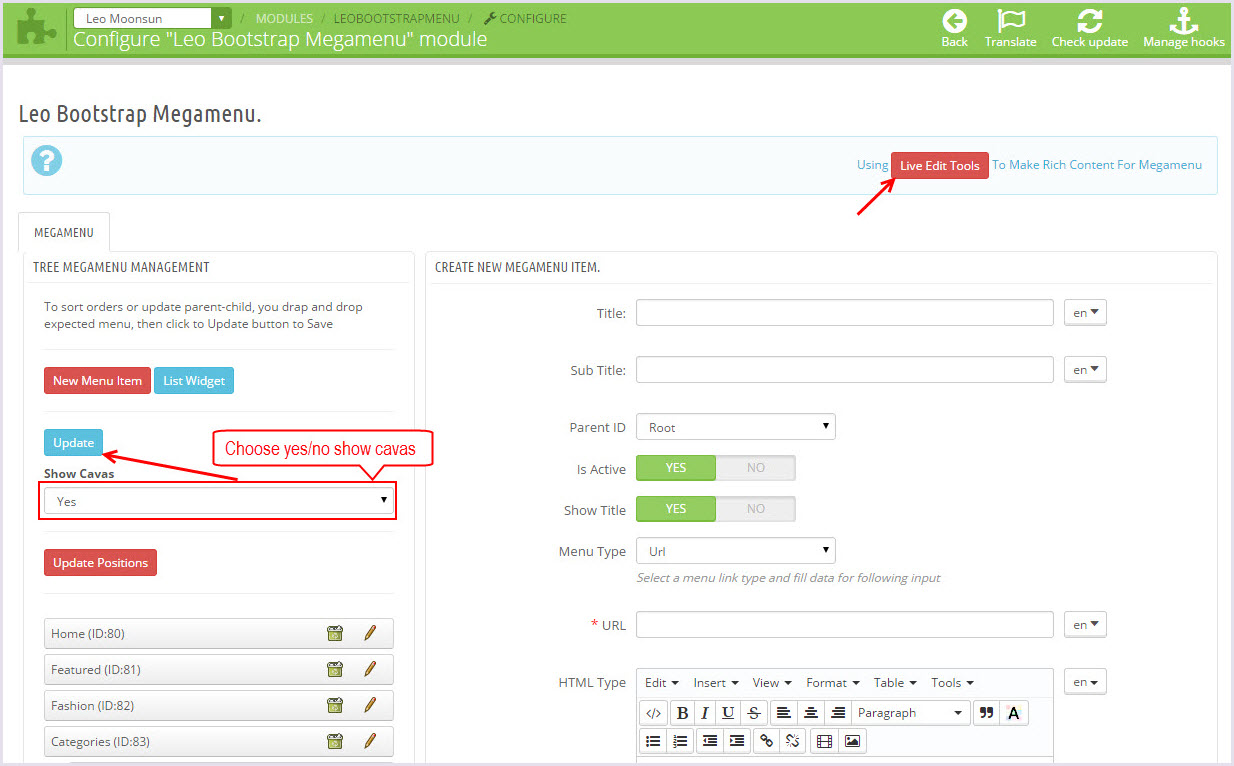1234x766 pixels.
Task: Toggle italic formatting in the HTML editor
Action: (705, 713)
